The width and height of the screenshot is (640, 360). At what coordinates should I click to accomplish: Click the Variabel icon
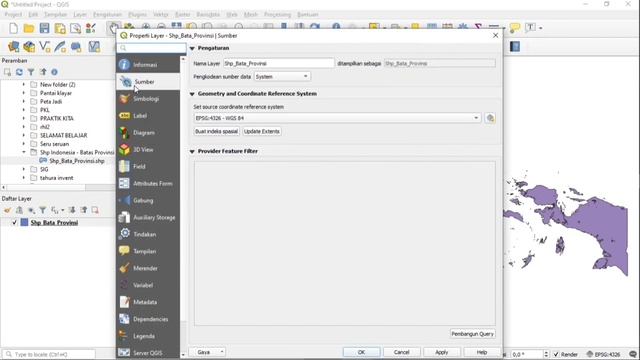coord(124,285)
